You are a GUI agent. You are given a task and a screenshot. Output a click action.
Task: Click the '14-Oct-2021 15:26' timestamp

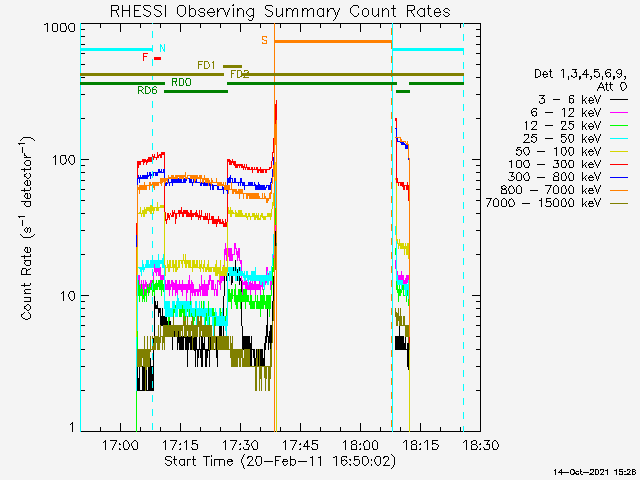595,472
